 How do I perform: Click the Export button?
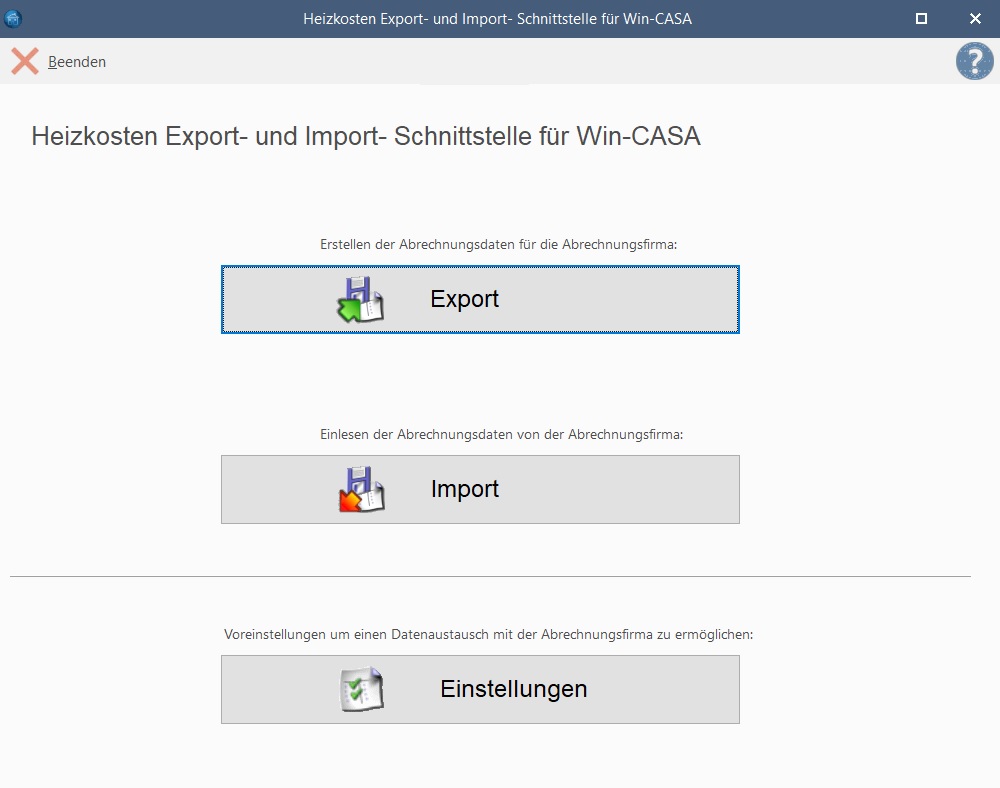tap(480, 300)
